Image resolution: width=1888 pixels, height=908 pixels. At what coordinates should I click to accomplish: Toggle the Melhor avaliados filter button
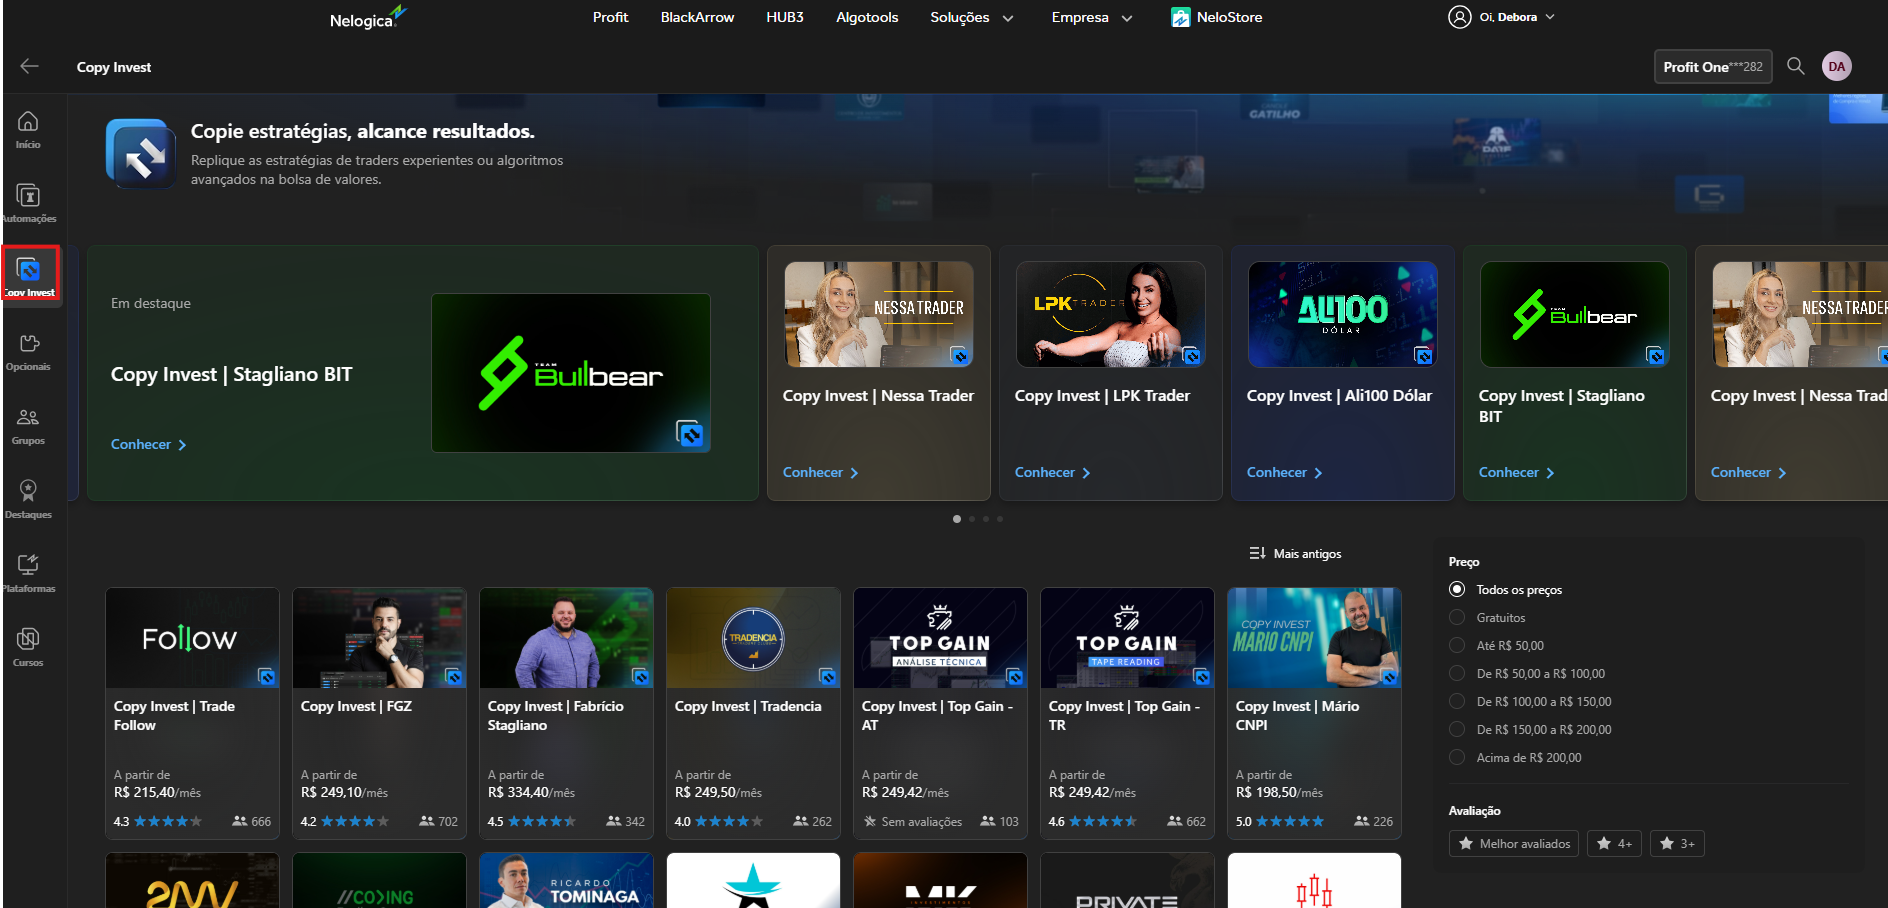[1513, 844]
